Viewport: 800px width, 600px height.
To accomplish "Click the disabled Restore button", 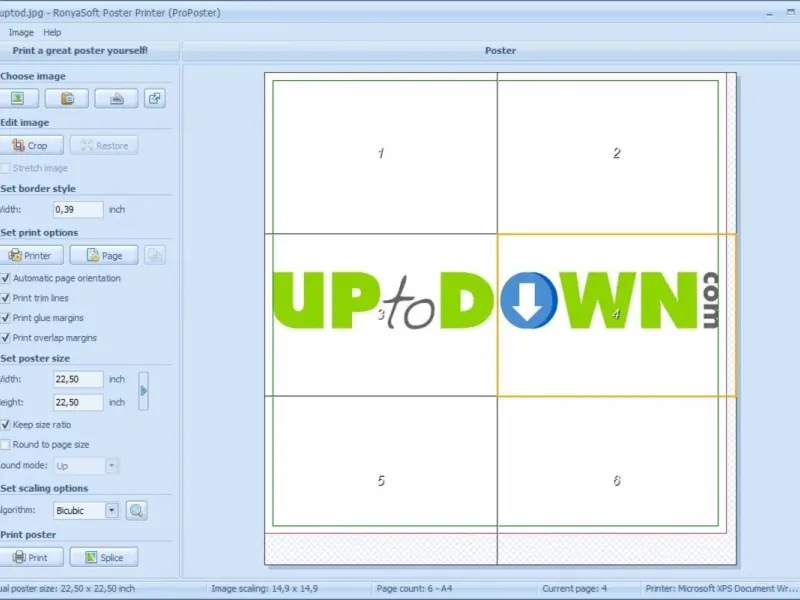I will pyautogui.click(x=104, y=145).
